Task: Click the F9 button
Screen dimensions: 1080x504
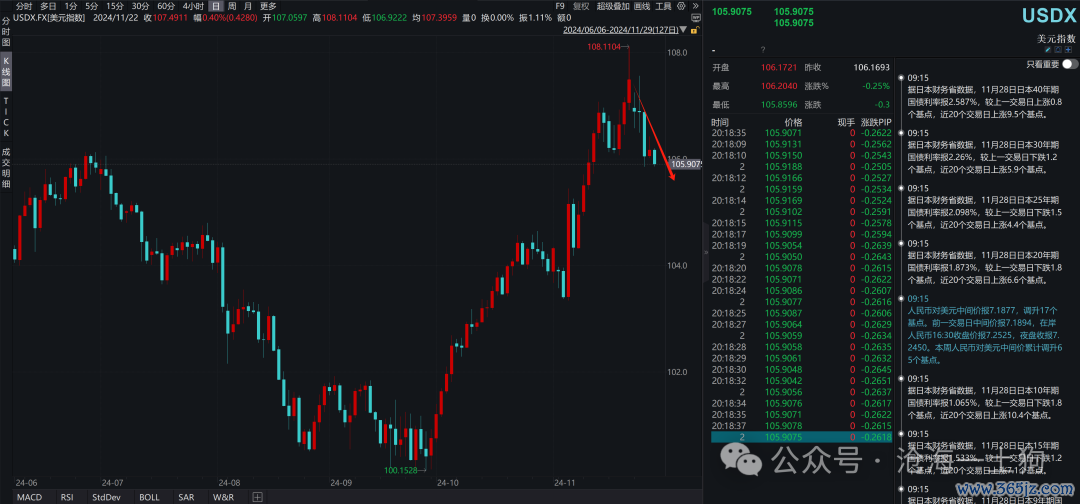Action: 560,6
